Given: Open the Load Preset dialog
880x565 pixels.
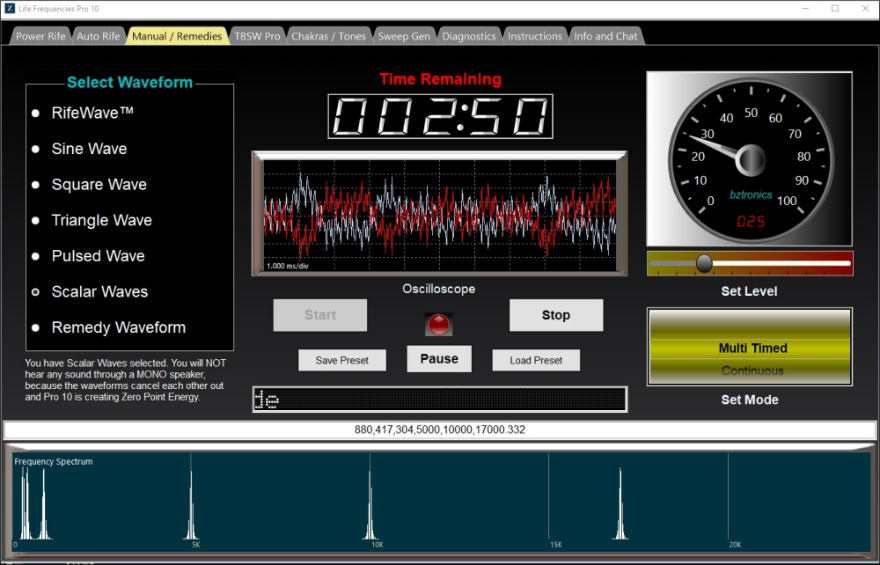Looking at the screenshot, I should [x=536, y=360].
